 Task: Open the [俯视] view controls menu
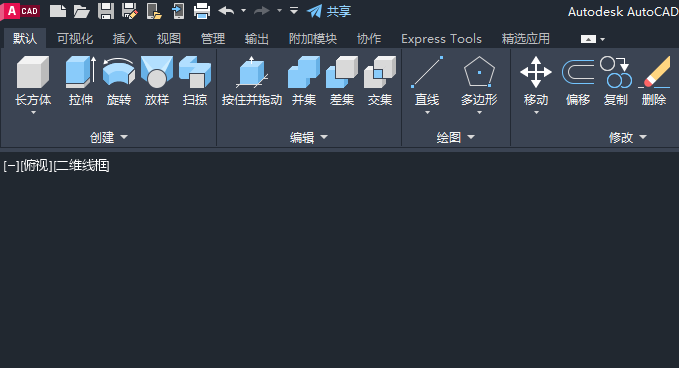36,165
